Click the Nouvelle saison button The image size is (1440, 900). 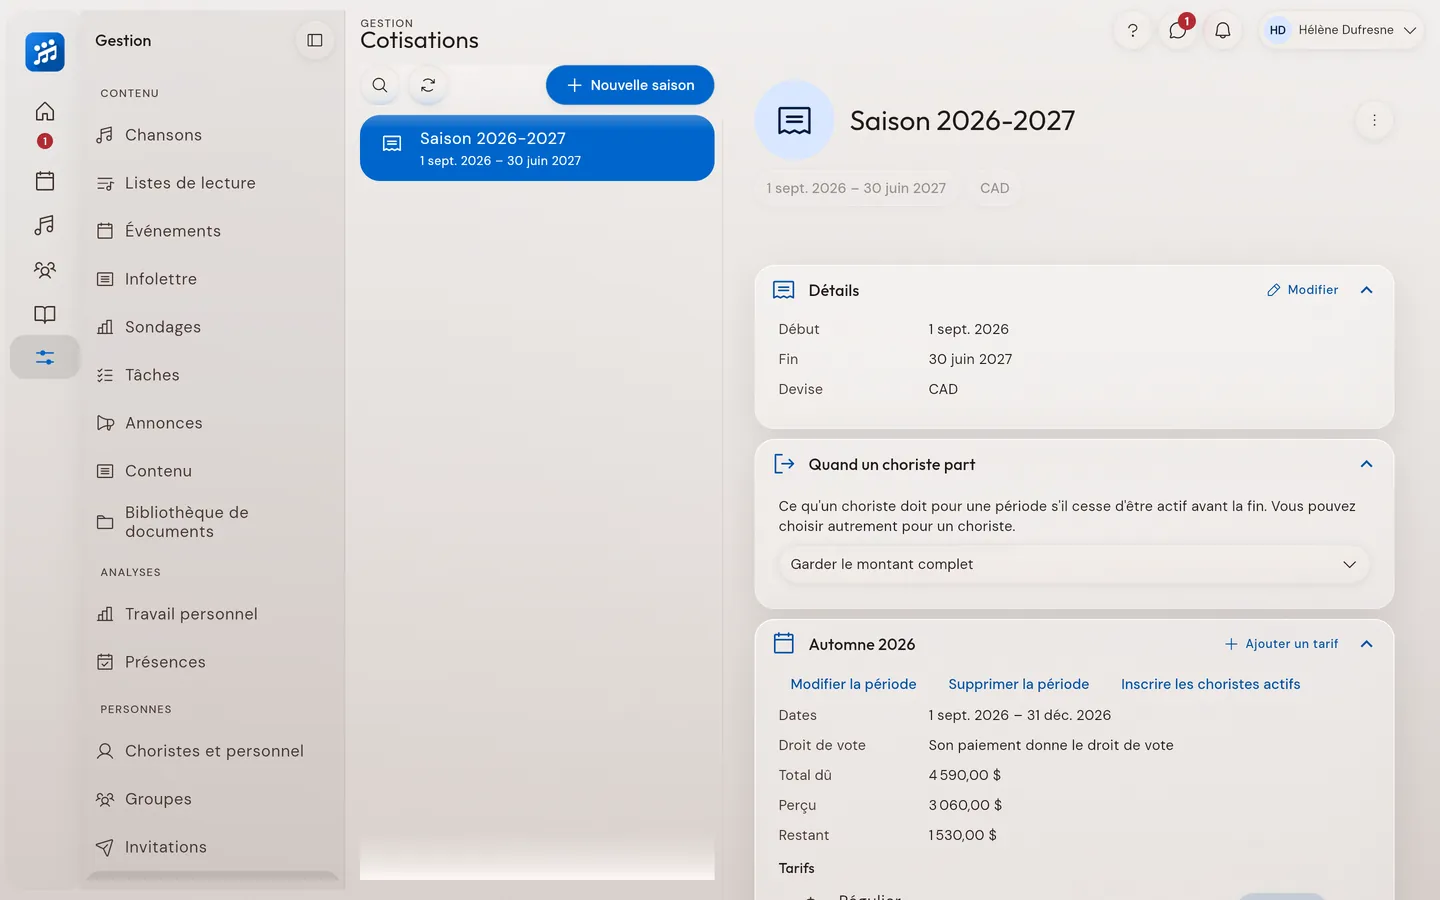(x=630, y=85)
